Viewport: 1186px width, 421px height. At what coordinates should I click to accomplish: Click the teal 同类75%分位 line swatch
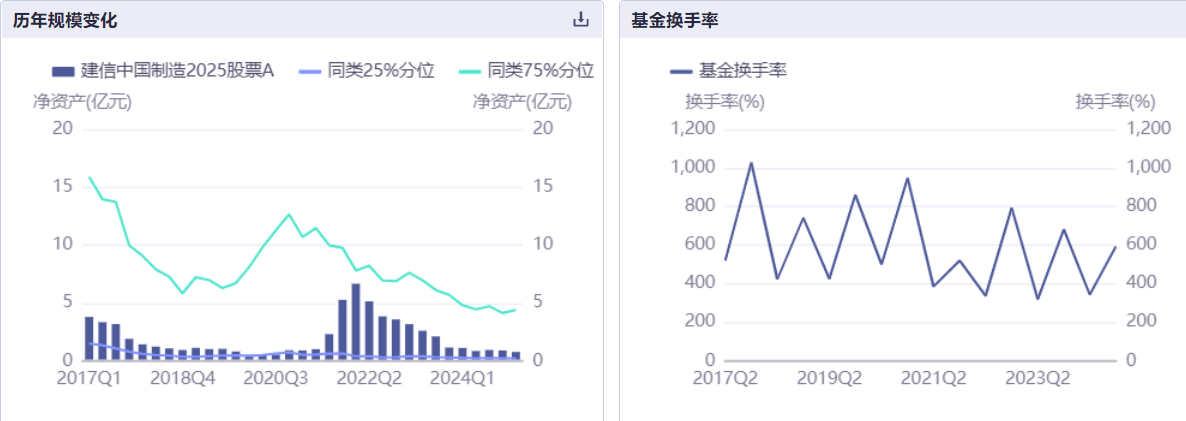[x=470, y=72]
